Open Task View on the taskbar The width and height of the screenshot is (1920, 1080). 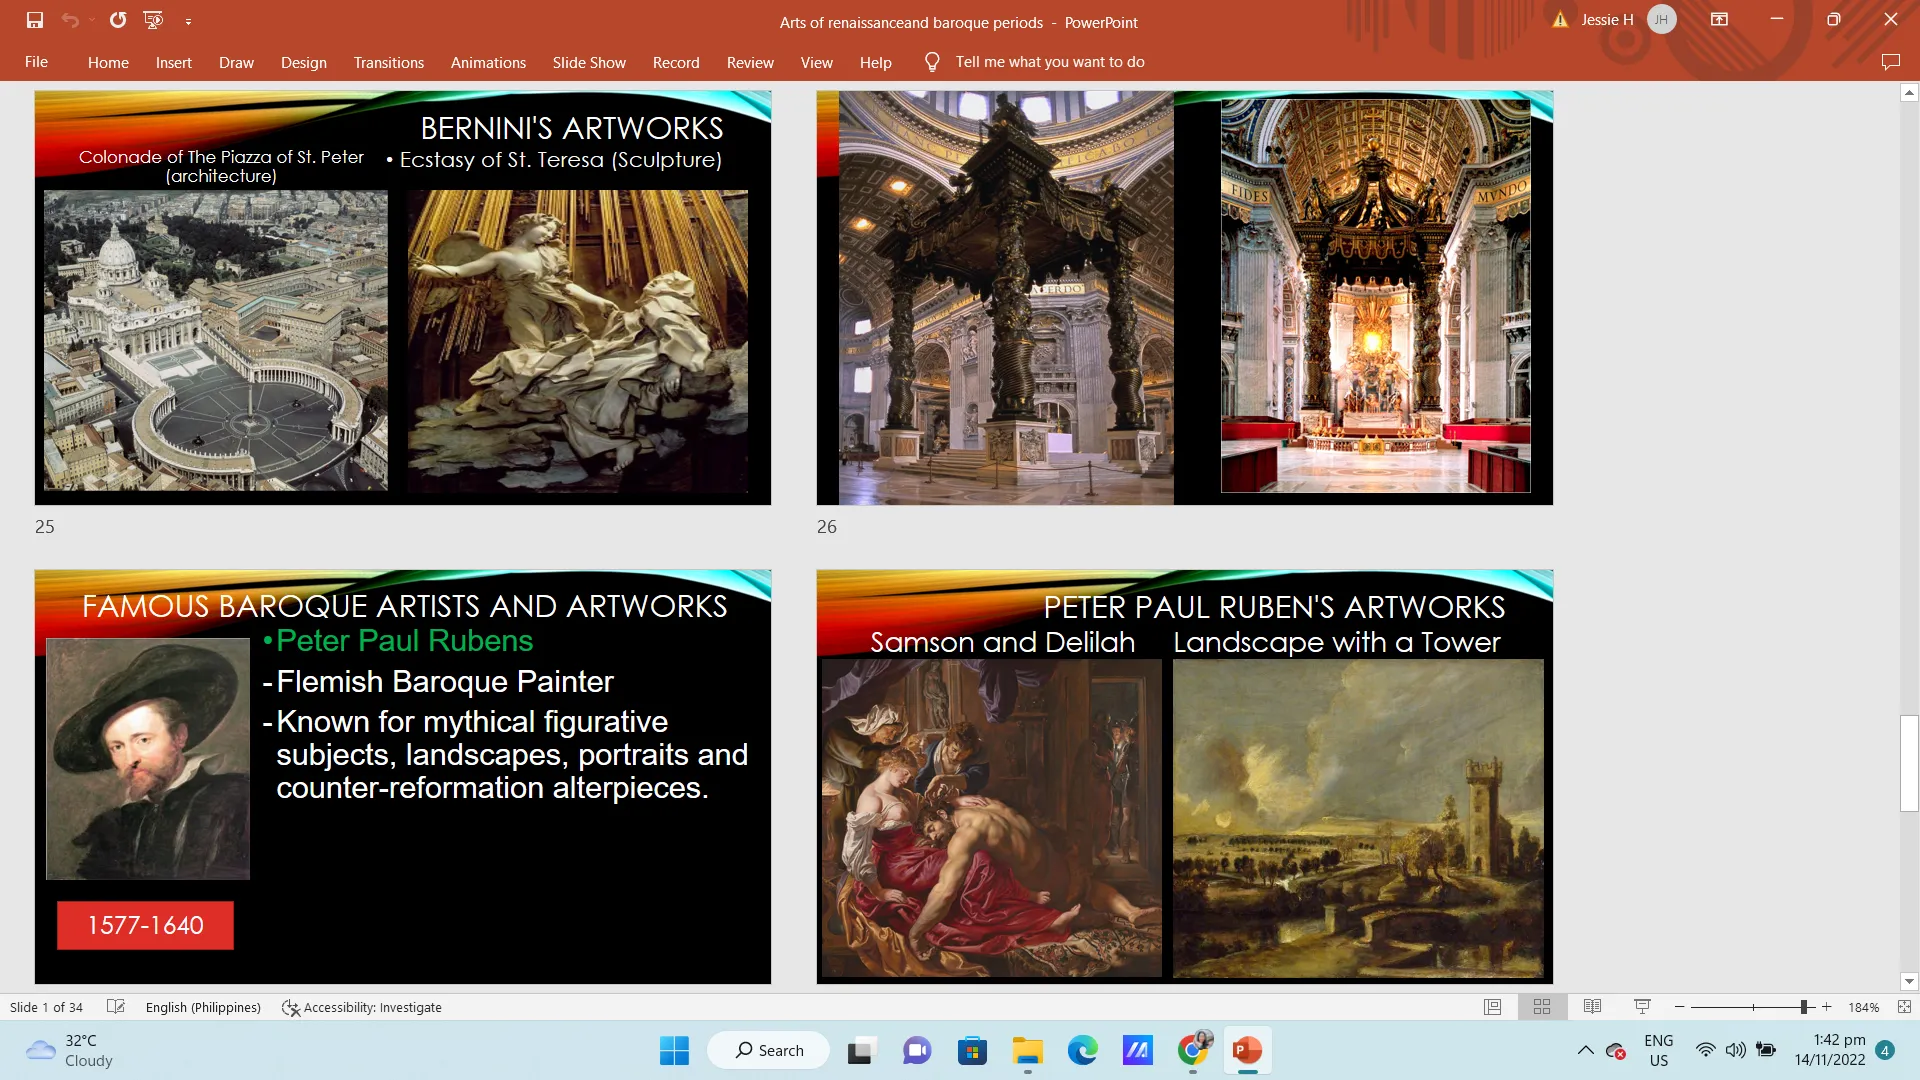[x=860, y=1051]
